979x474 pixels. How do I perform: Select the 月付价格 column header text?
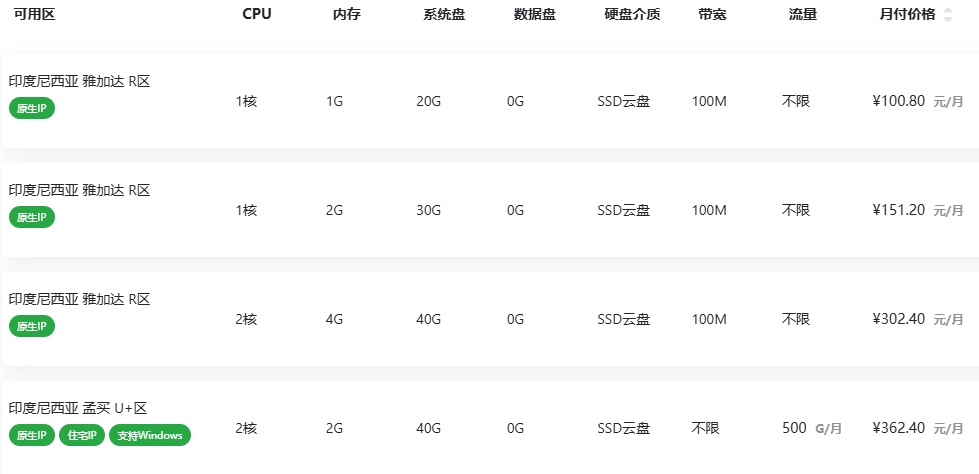(x=907, y=14)
